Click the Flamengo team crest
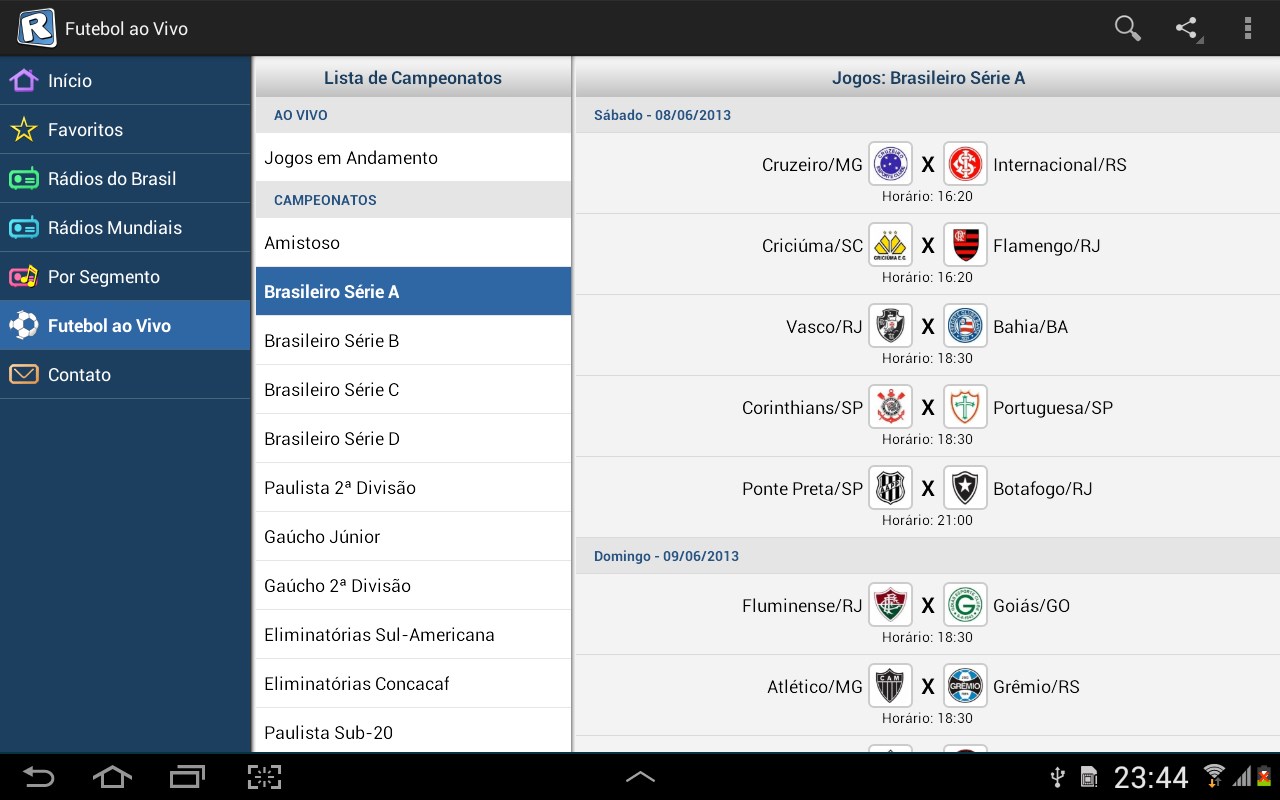Viewport: 1280px width, 800px height. pyautogui.click(x=965, y=245)
